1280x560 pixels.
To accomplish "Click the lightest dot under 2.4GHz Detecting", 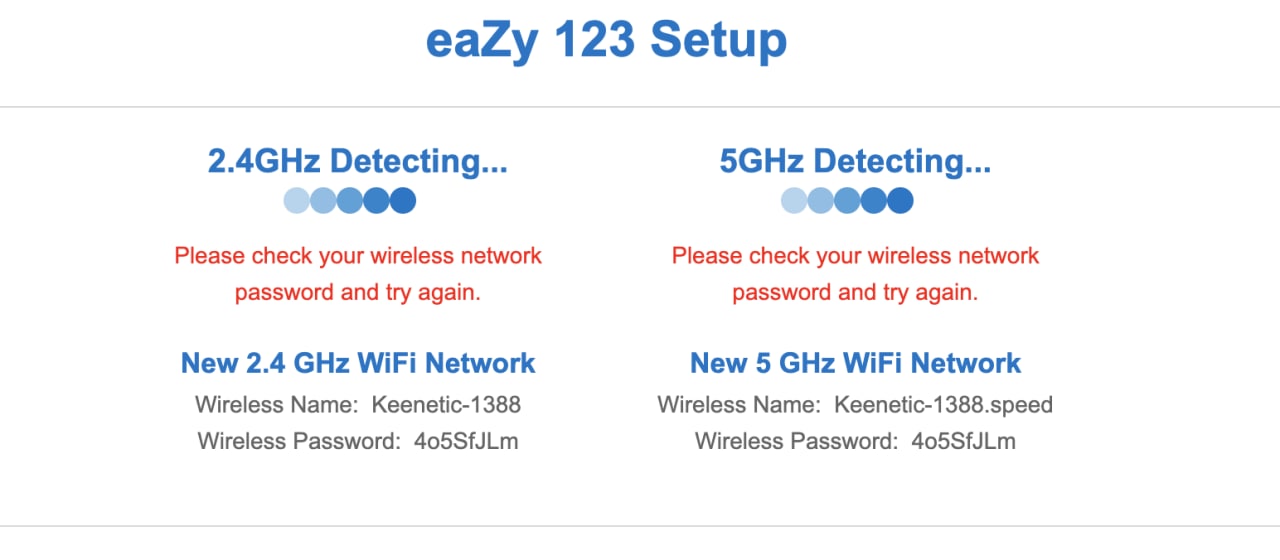I will coord(297,201).
